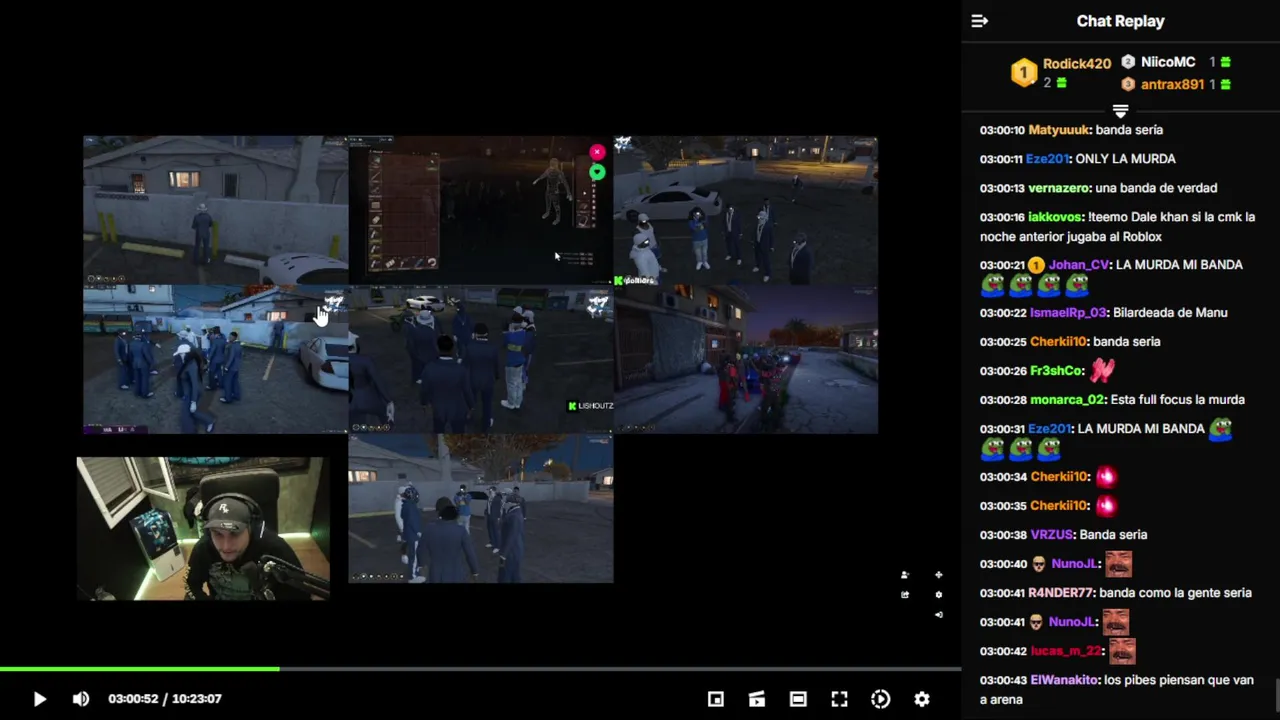The width and height of the screenshot is (1280, 720).
Task: Click the Pepe emote after LA MURDA MI BANDA at 03:00:31
Action: click(1220, 428)
